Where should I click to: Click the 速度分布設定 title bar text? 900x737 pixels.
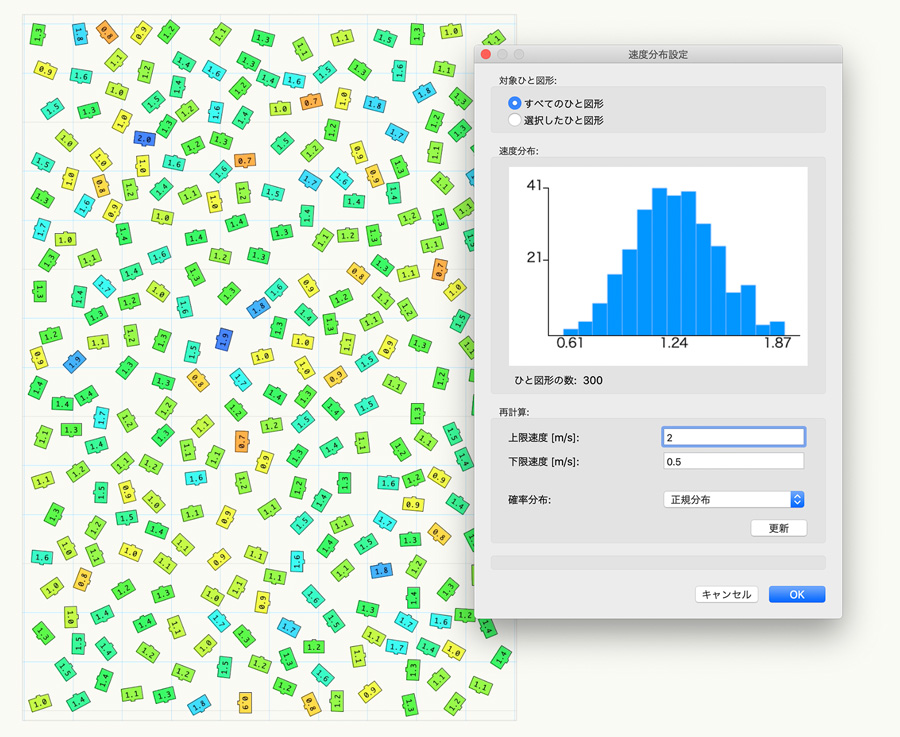658,55
